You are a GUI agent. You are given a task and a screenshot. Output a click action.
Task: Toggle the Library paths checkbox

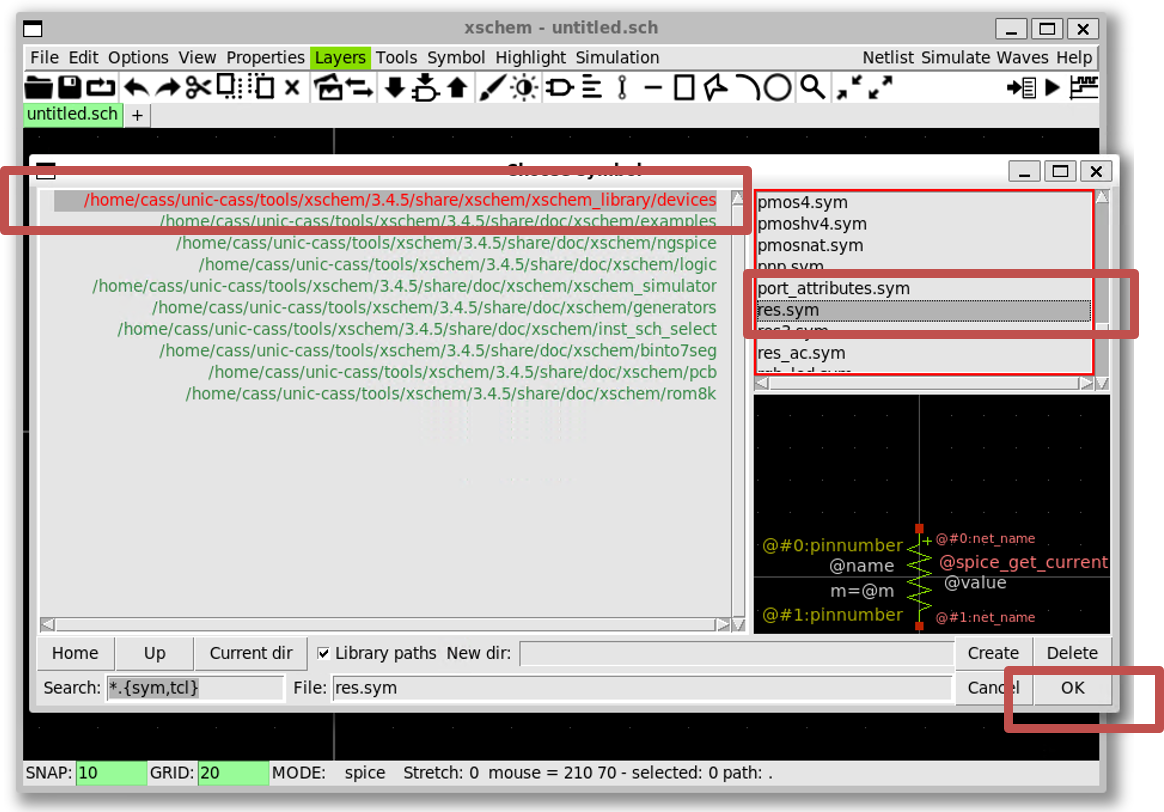pyautogui.click(x=324, y=653)
